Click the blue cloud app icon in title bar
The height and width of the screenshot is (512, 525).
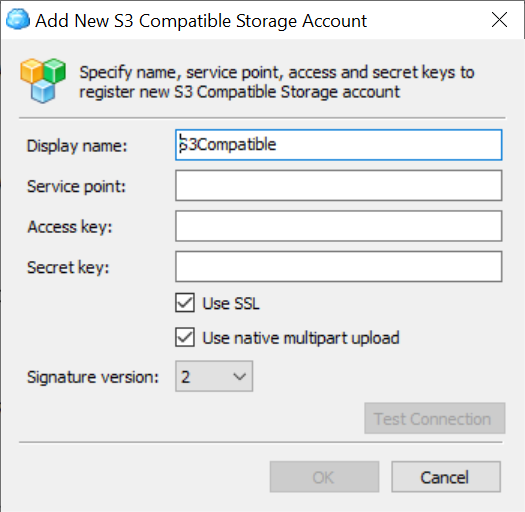18,19
